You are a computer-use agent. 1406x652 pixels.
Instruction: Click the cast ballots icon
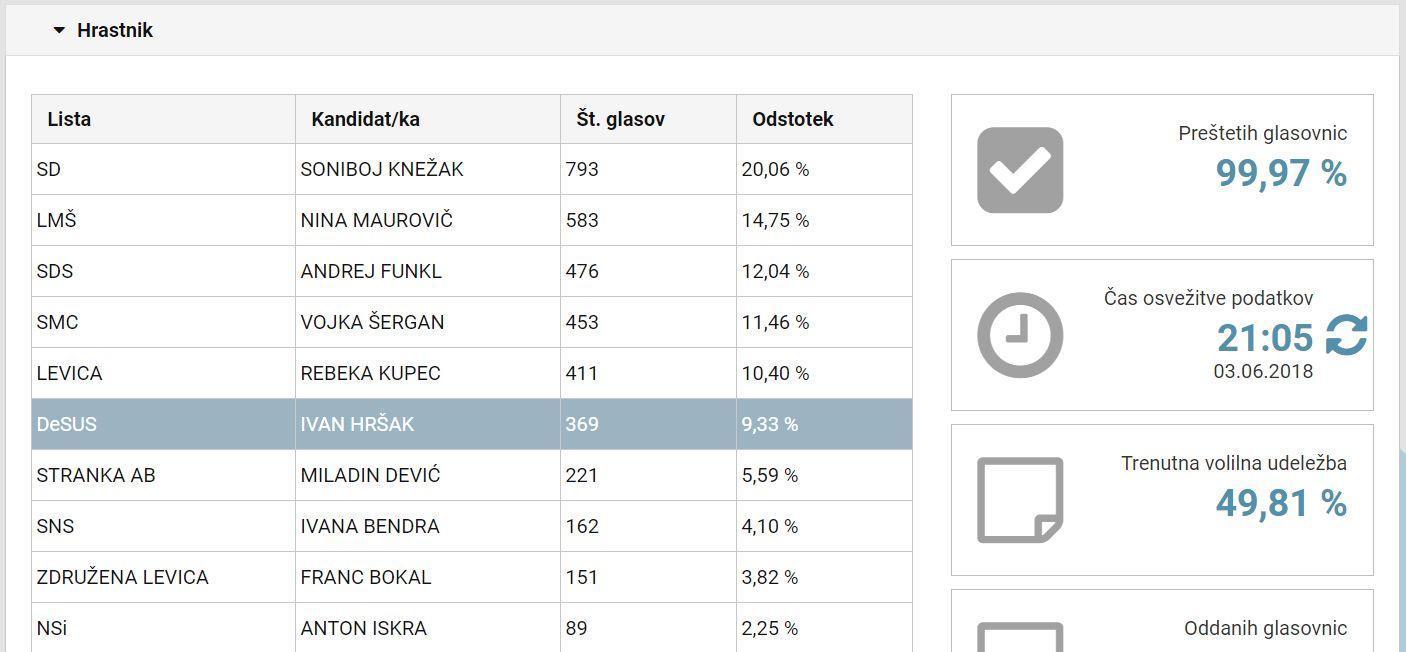(1019, 637)
